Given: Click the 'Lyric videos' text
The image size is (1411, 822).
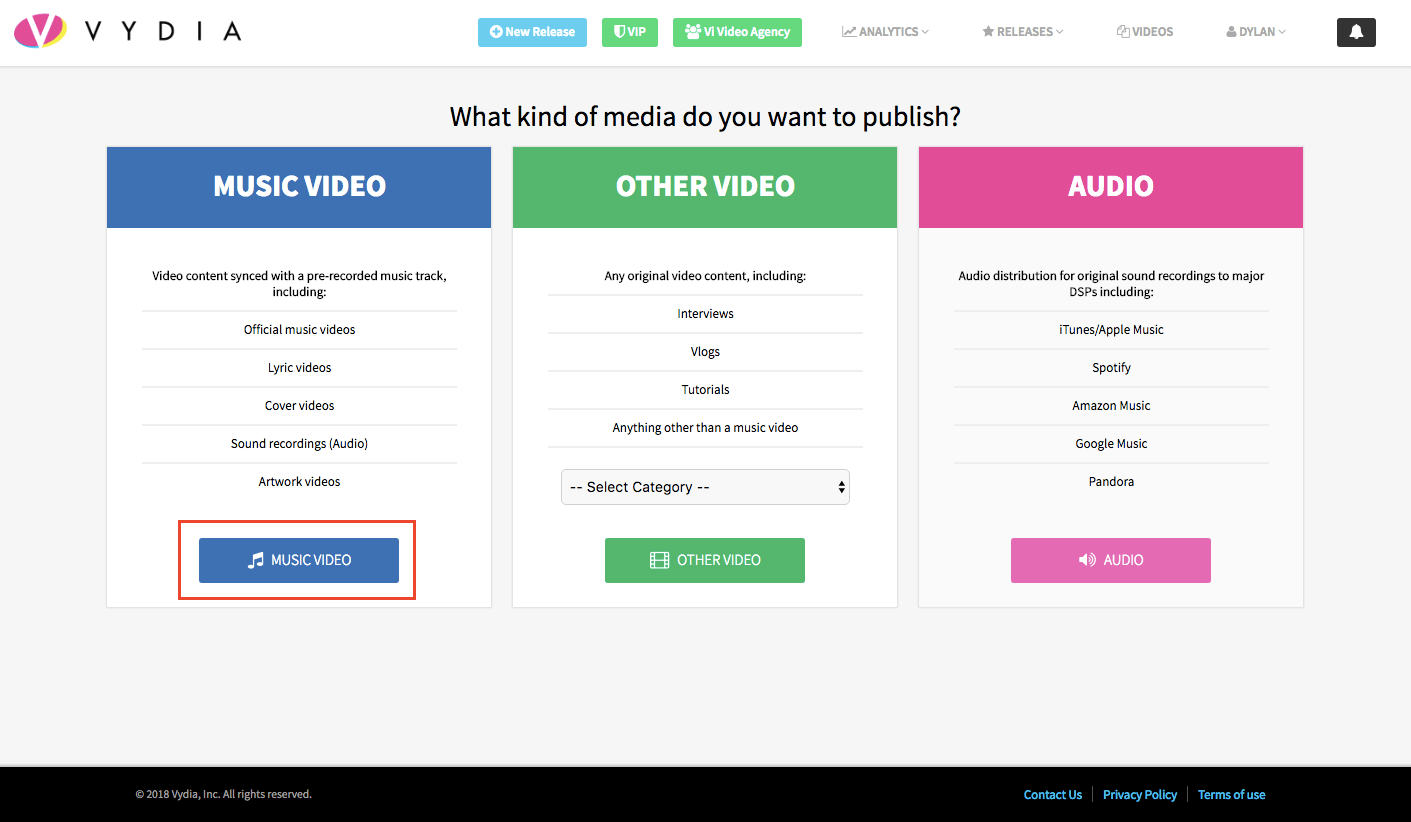Looking at the screenshot, I should click(299, 368).
